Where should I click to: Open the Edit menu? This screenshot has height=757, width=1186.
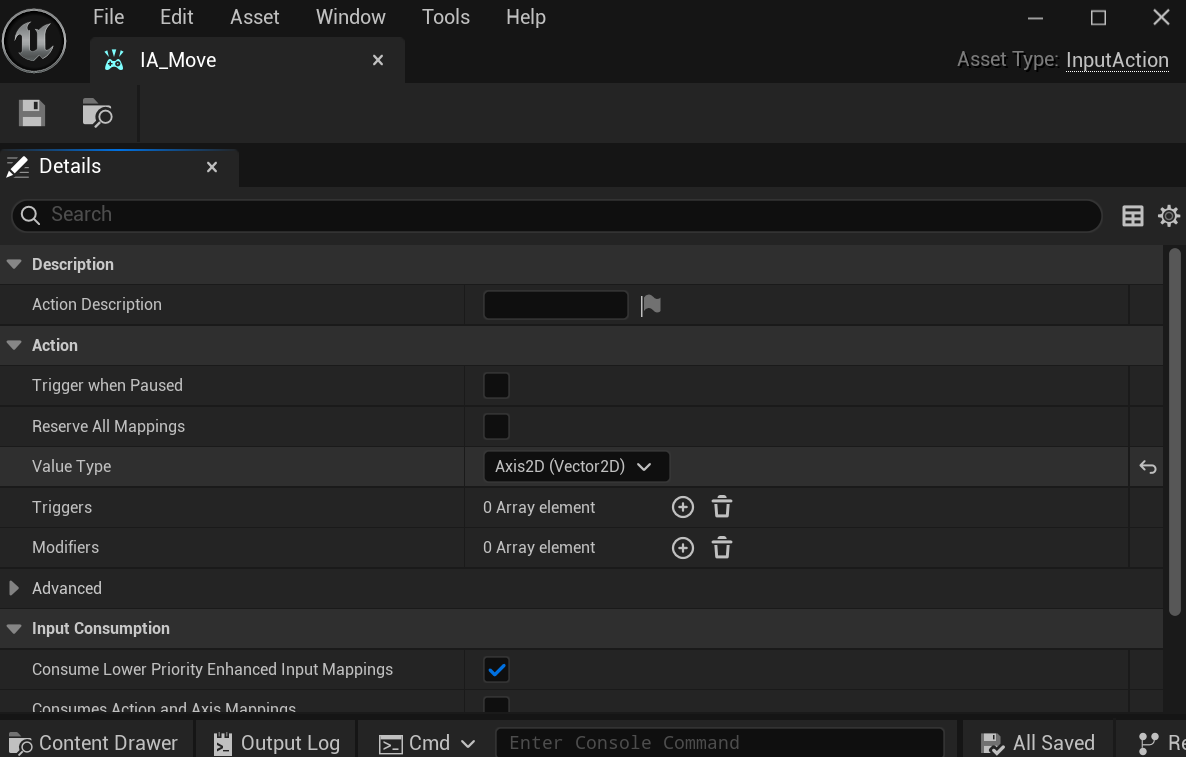tap(176, 17)
